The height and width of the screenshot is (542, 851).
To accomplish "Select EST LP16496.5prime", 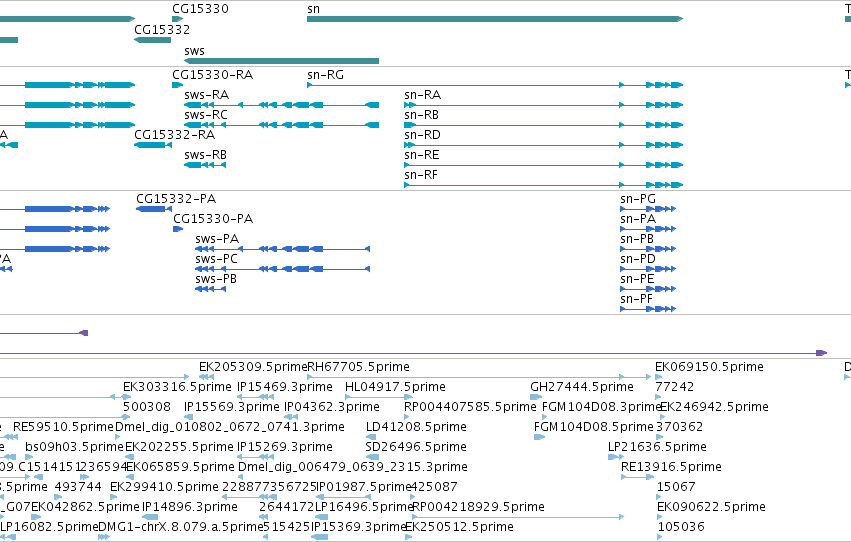I will (x=321, y=518).
